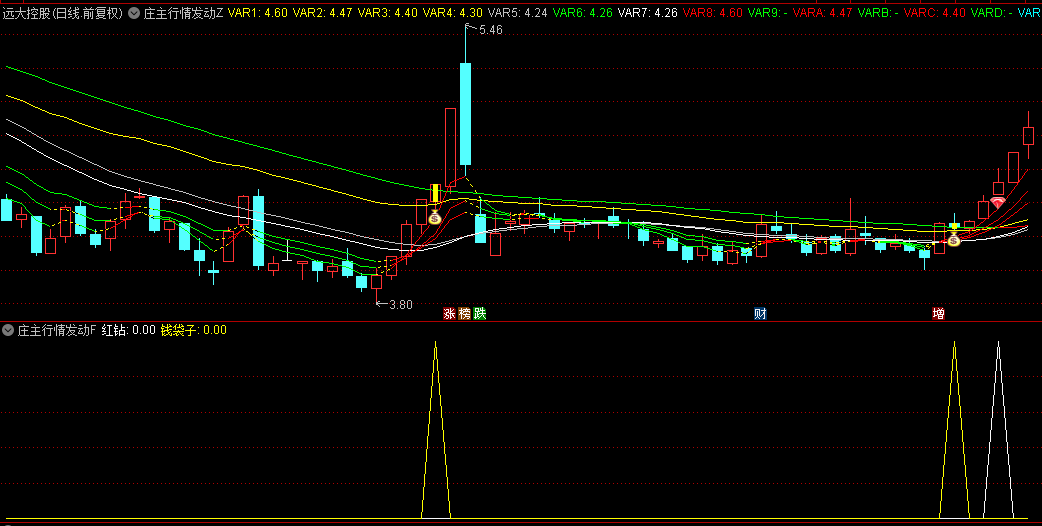Select the VAR7: 4.26 label

pyautogui.click(x=648, y=13)
